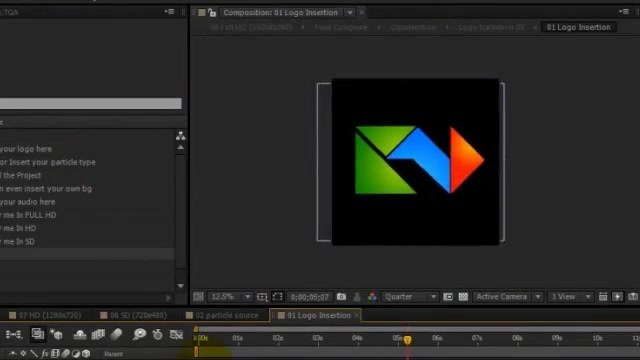Click the collapse transformations column header

(x=23, y=353)
